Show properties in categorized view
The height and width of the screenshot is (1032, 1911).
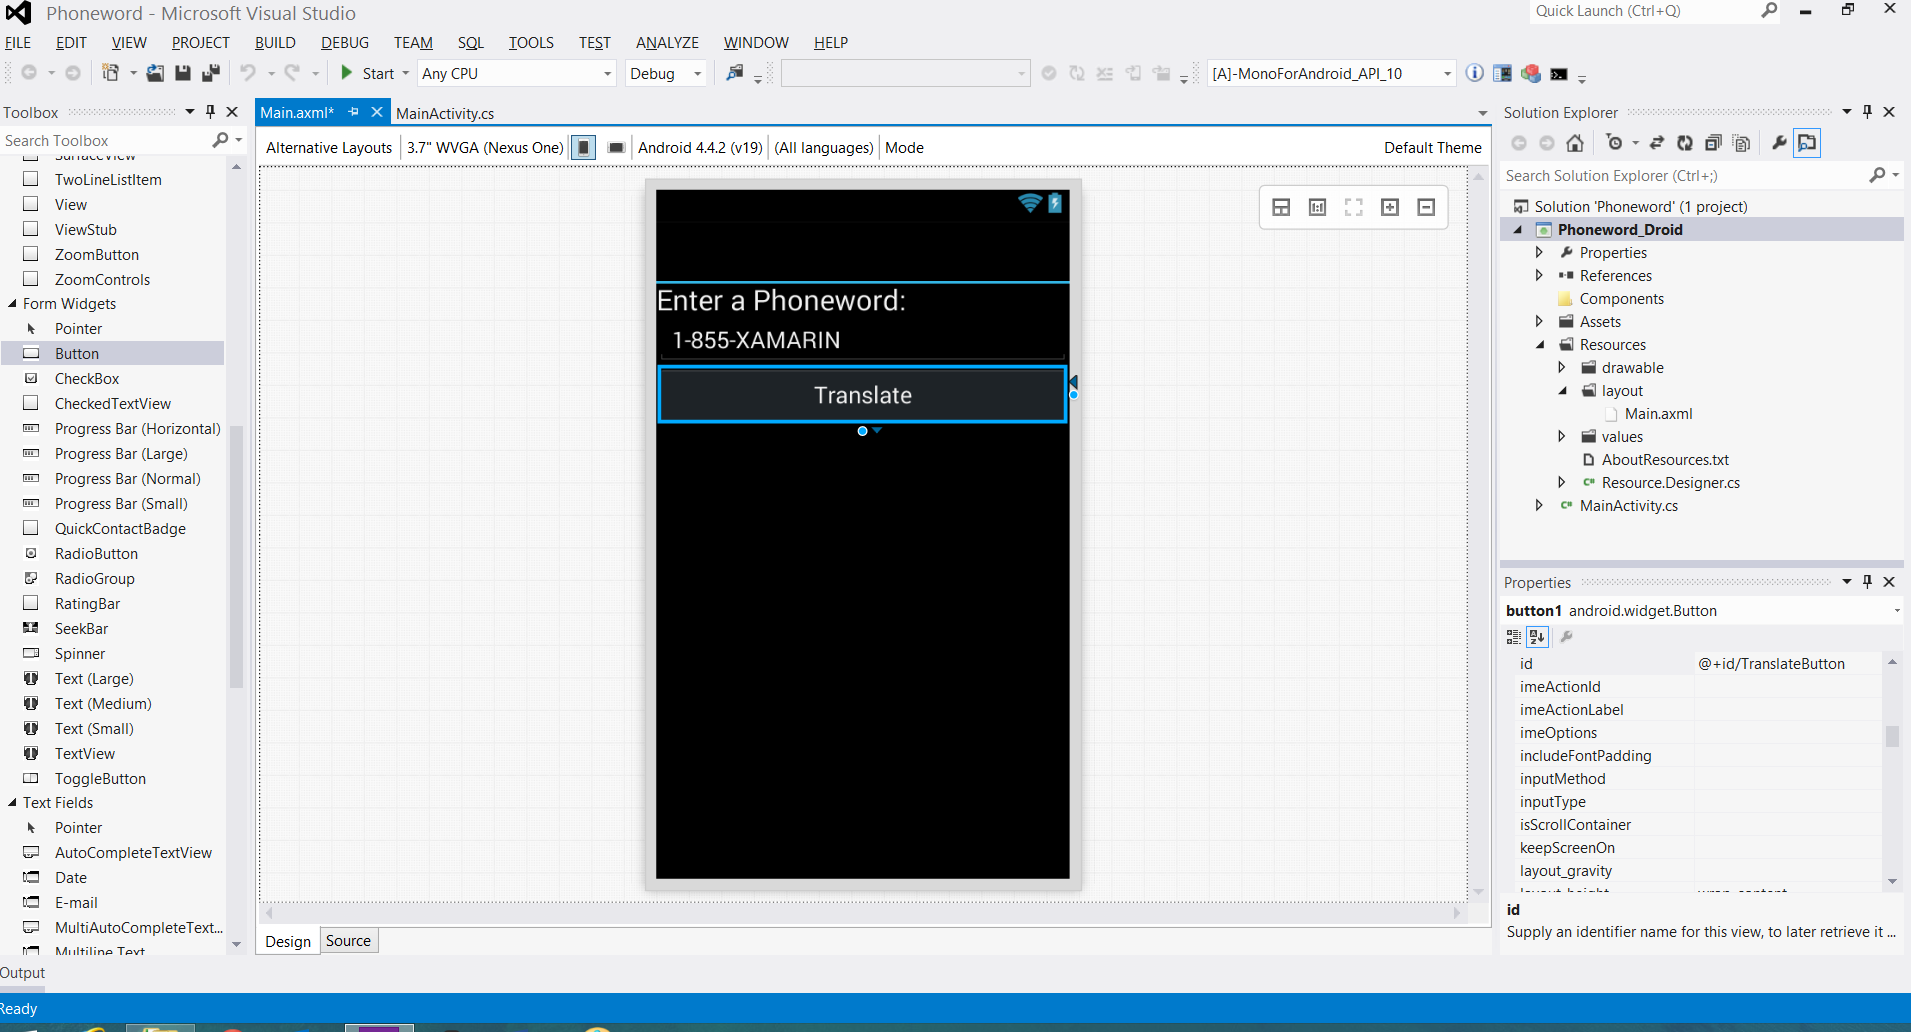(1514, 637)
